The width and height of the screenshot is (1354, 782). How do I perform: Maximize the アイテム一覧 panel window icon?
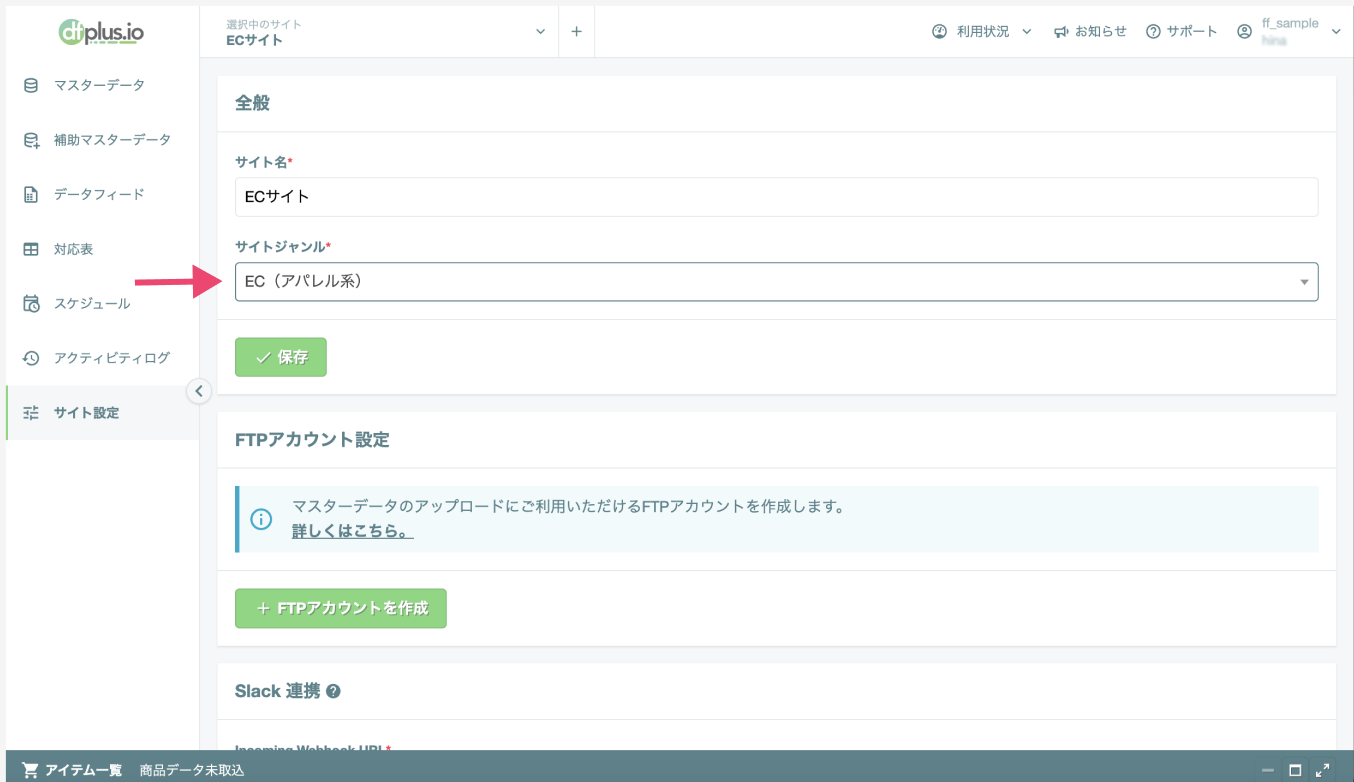click(x=1295, y=770)
